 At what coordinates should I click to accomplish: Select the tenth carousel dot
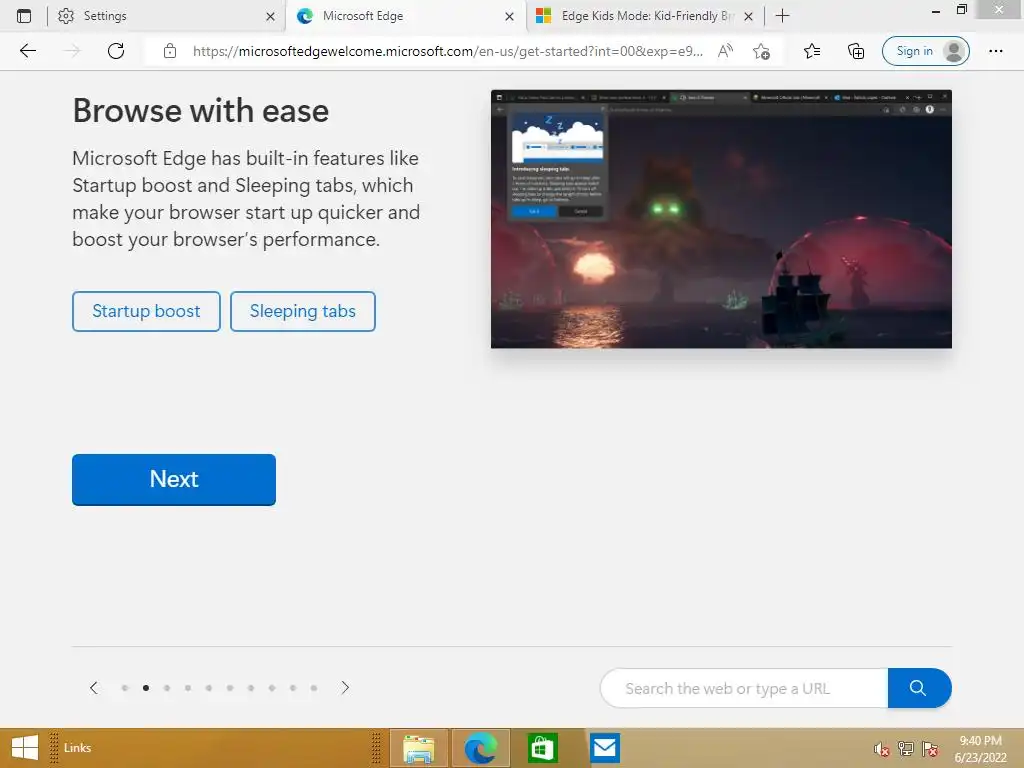[314, 688]
